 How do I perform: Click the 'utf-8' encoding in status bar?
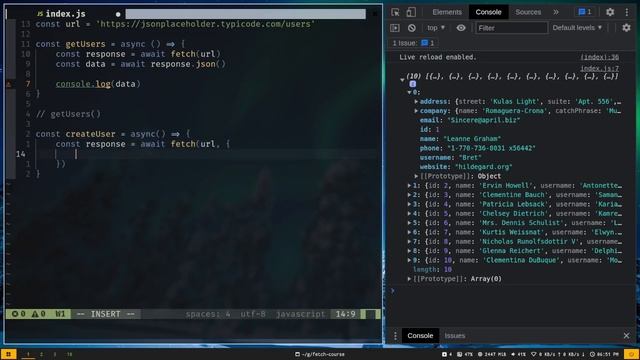(253, 314)
